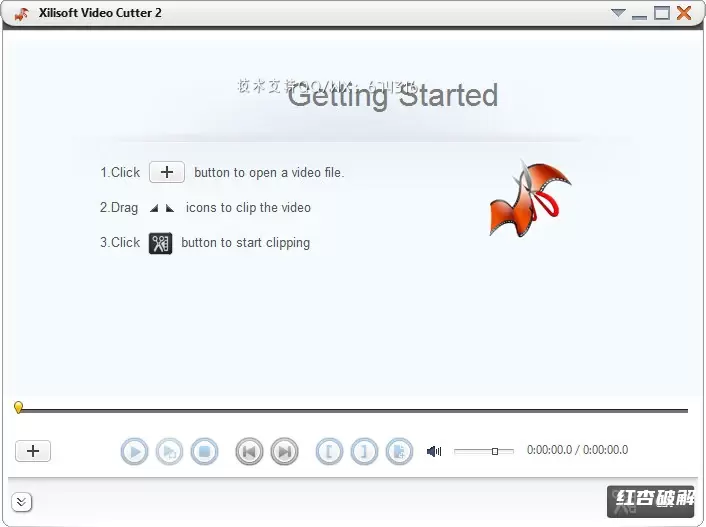Maximize the Xilisoft Video Cutter window
The image size is (706, 527).
point(661,13)
